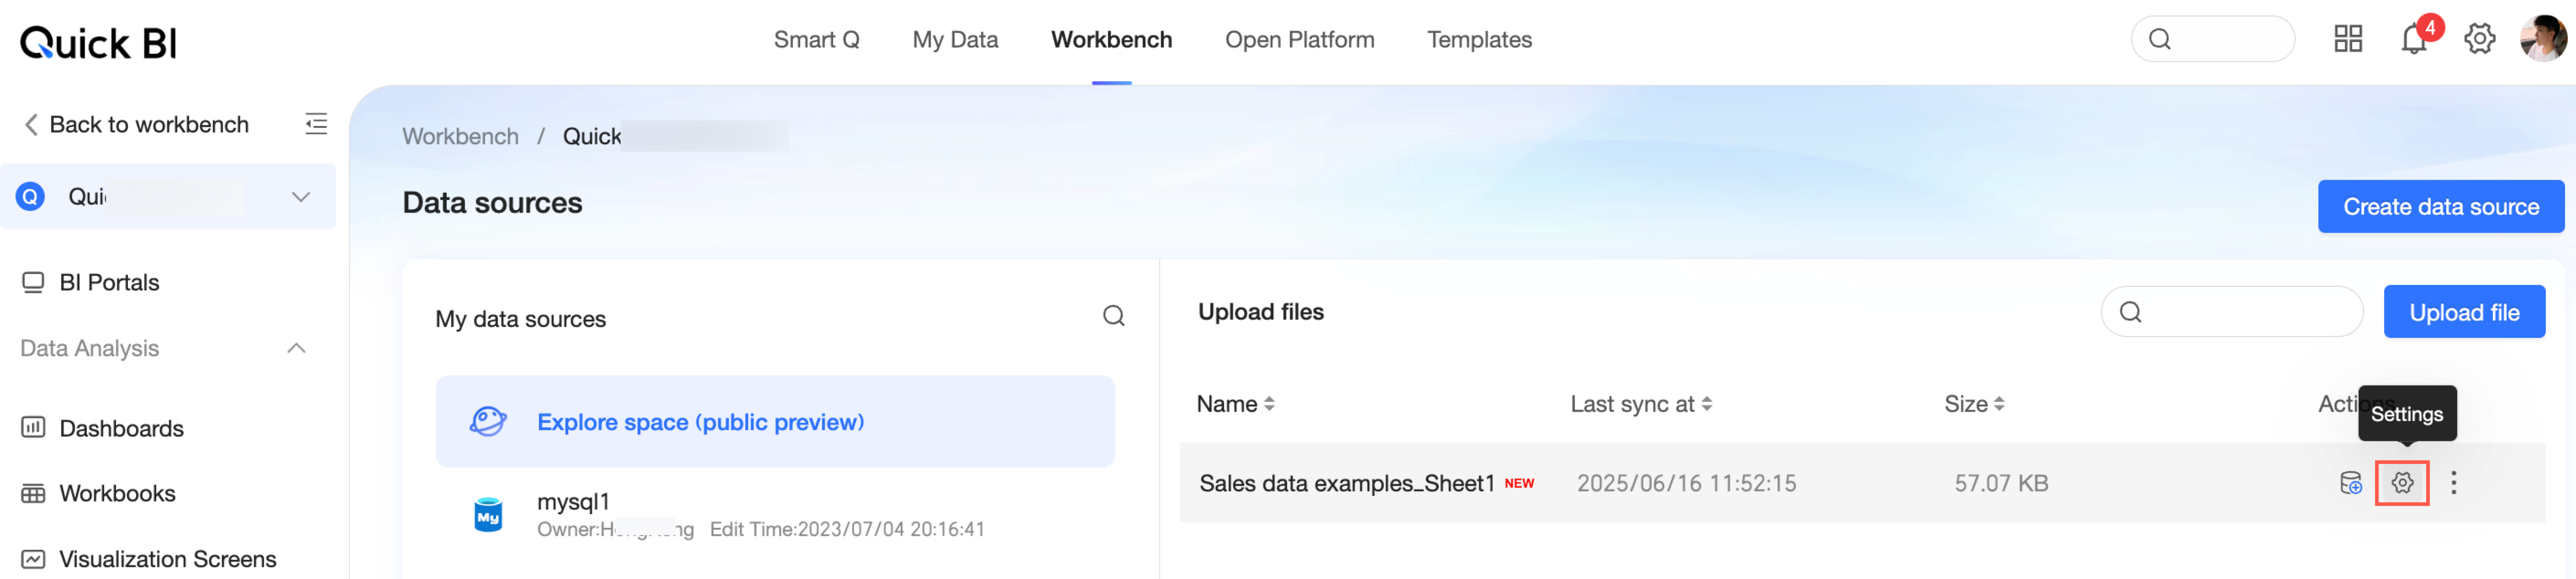
Task: Expand the workspace selector dropdown
Action: (x=300, y=197)
